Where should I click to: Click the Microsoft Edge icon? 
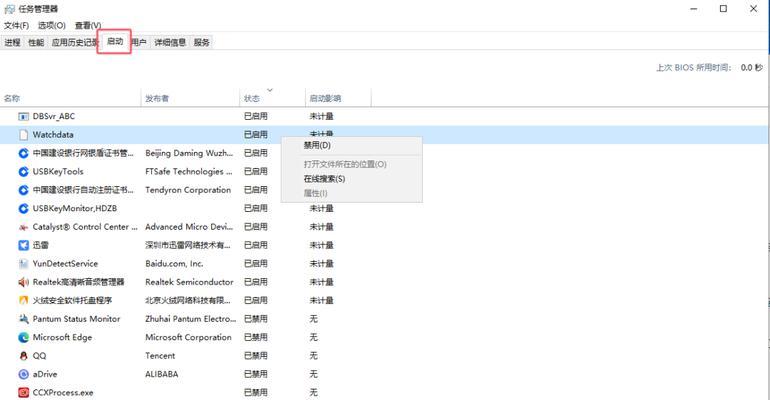[x=23, y=338]
